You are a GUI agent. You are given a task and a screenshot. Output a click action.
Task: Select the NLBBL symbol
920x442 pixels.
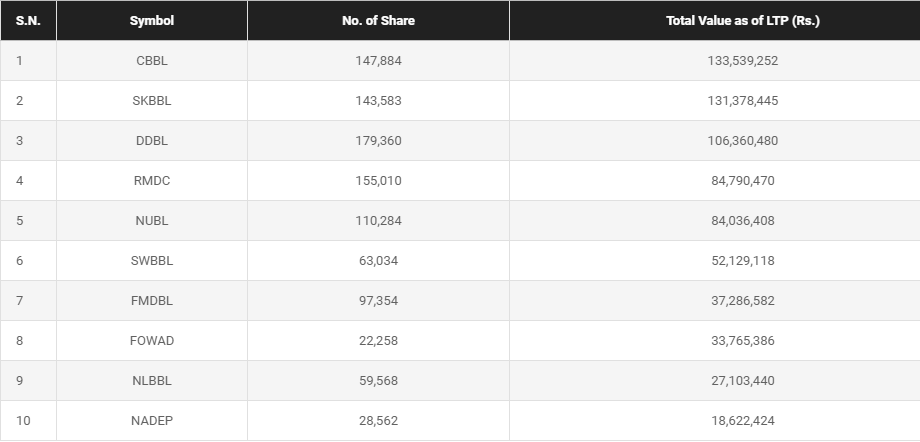coord(152,381)
